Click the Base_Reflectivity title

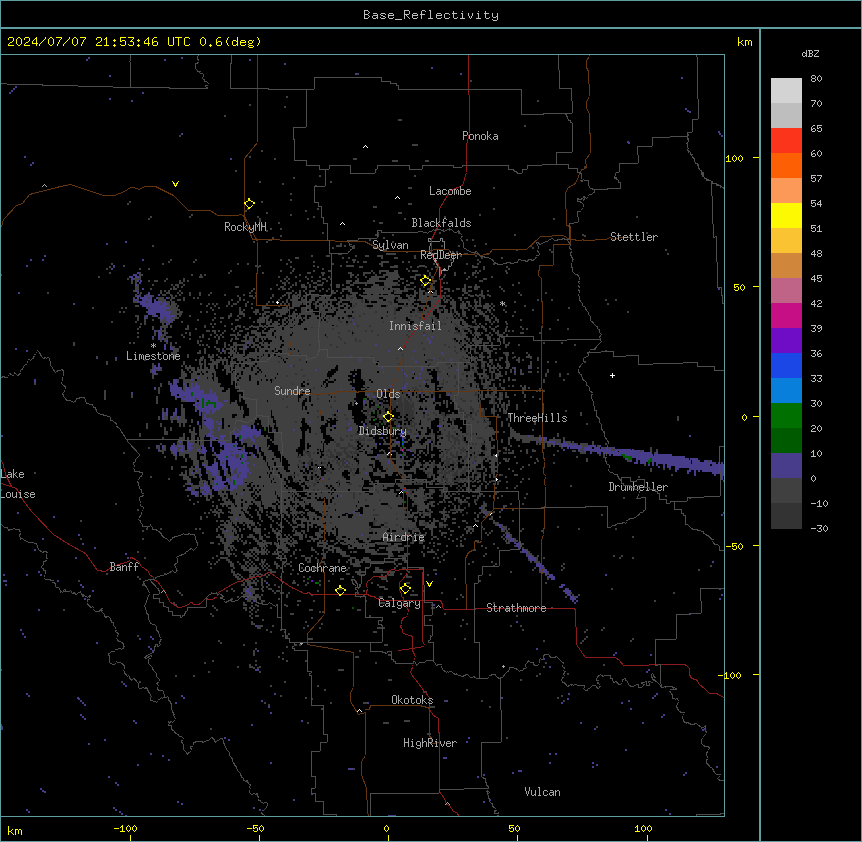(431, 15)
